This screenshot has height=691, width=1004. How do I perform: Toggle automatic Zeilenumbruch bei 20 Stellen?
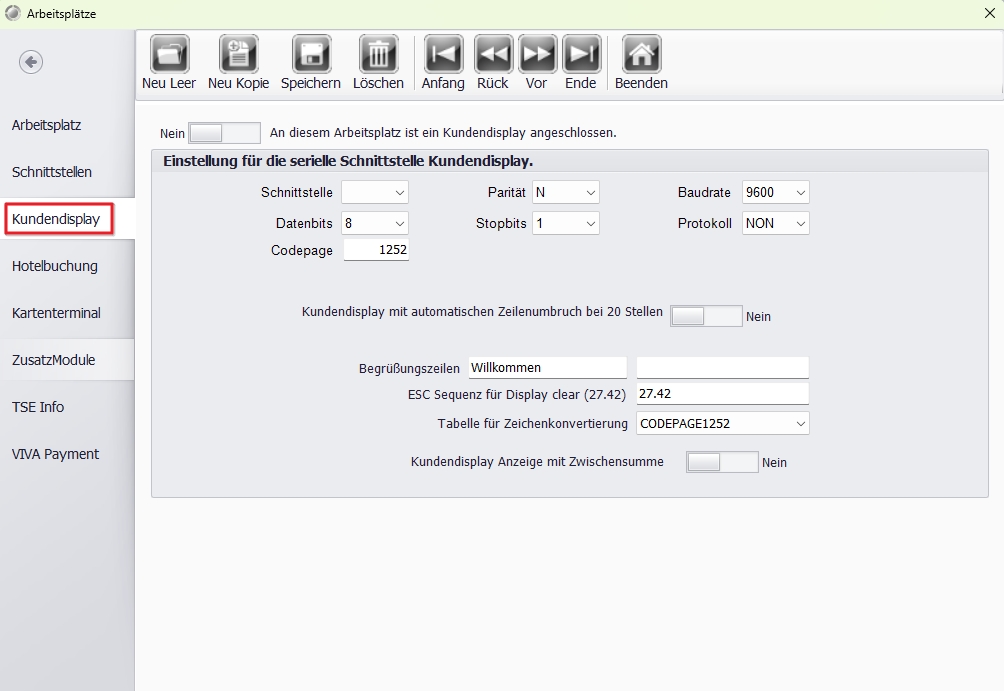point(706,316)
